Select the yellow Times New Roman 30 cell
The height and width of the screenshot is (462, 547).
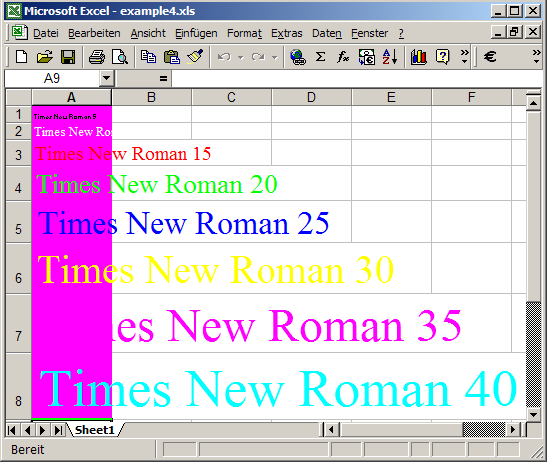tap(72, 268)
